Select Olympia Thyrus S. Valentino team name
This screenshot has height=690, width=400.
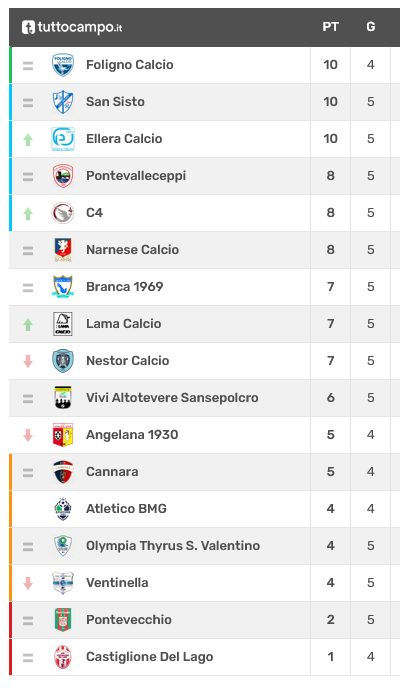tap(173, 545)
